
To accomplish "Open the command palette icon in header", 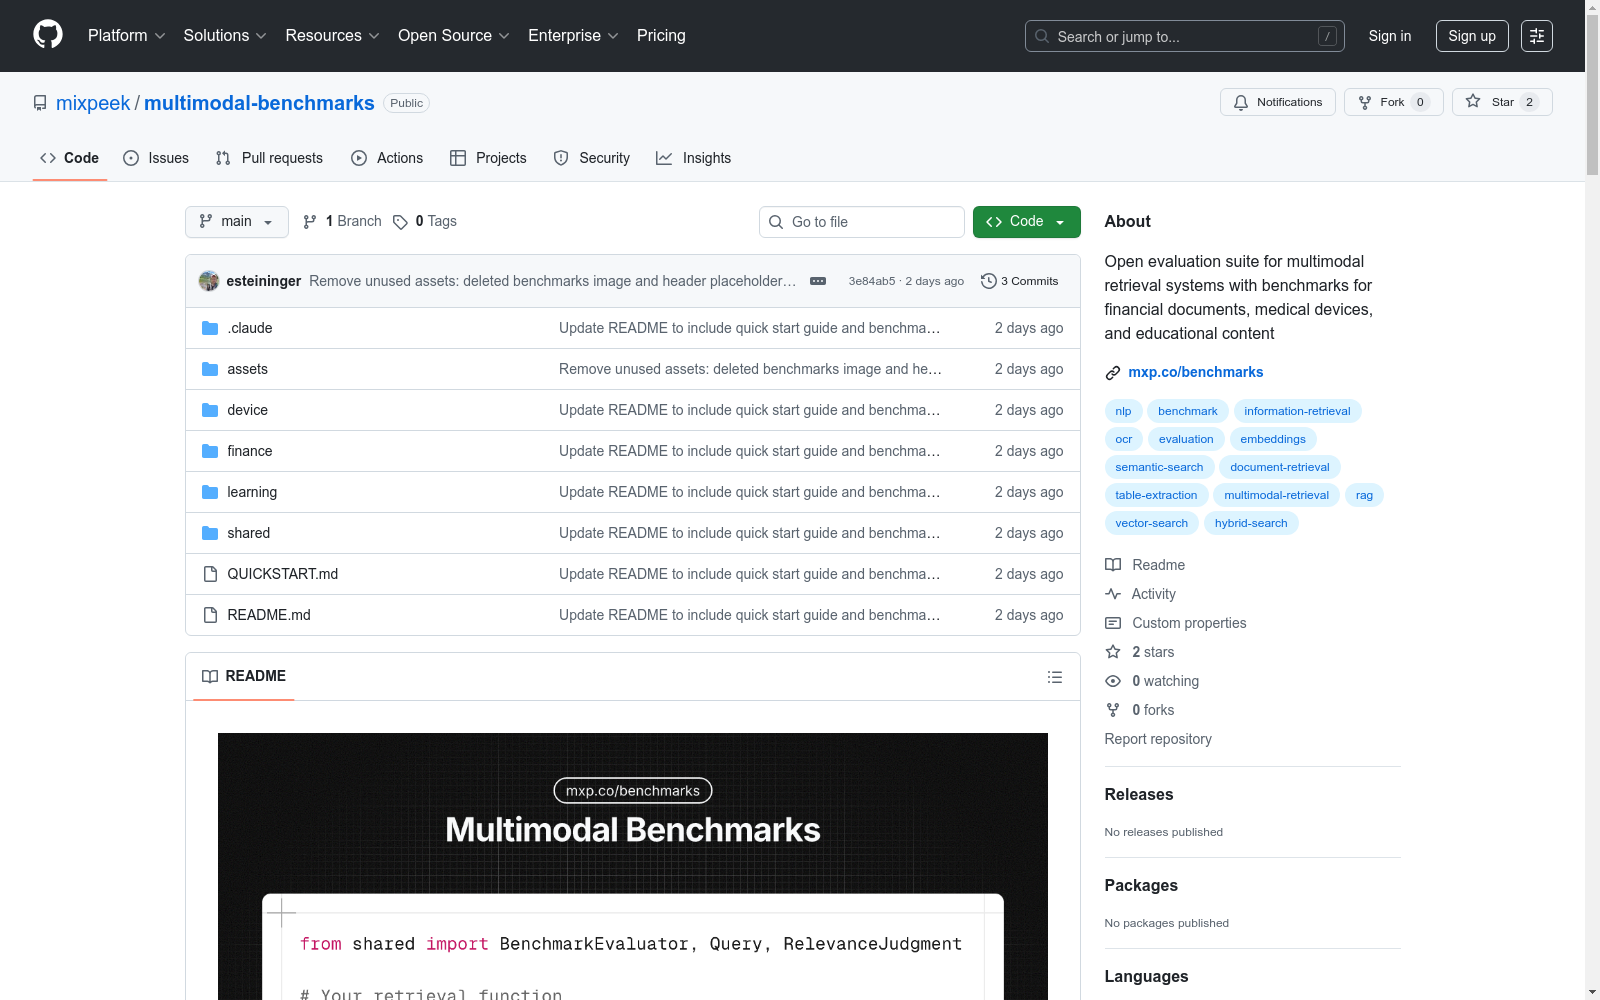I will (1537, 36).
